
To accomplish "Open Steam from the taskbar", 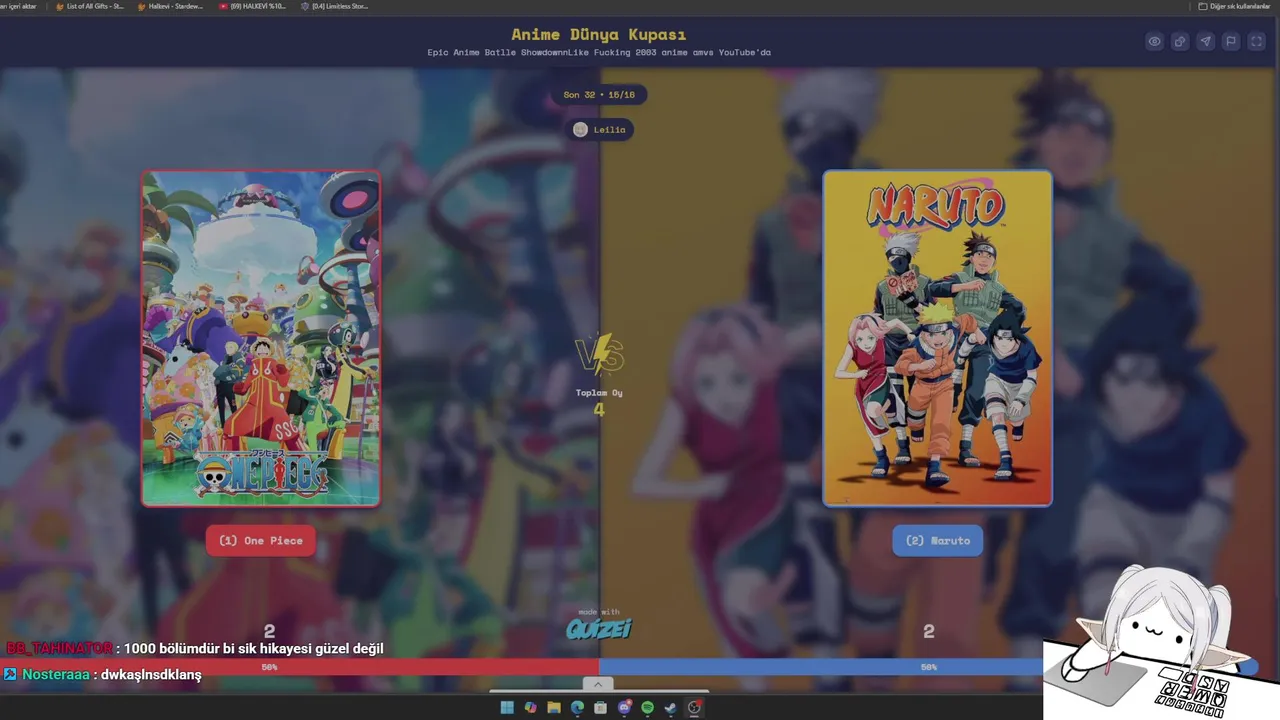I will 670,708.
